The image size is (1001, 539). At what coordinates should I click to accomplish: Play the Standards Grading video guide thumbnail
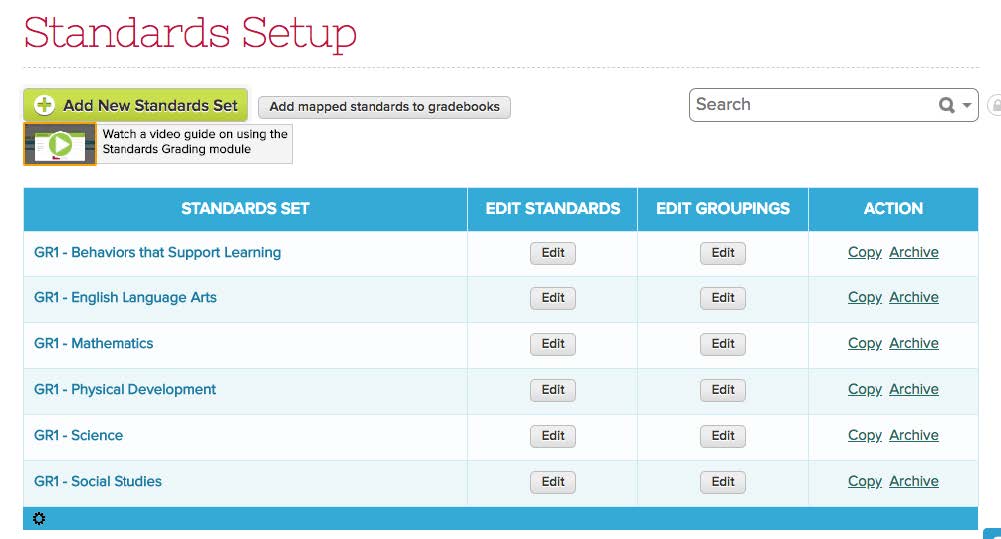point(60,144)
